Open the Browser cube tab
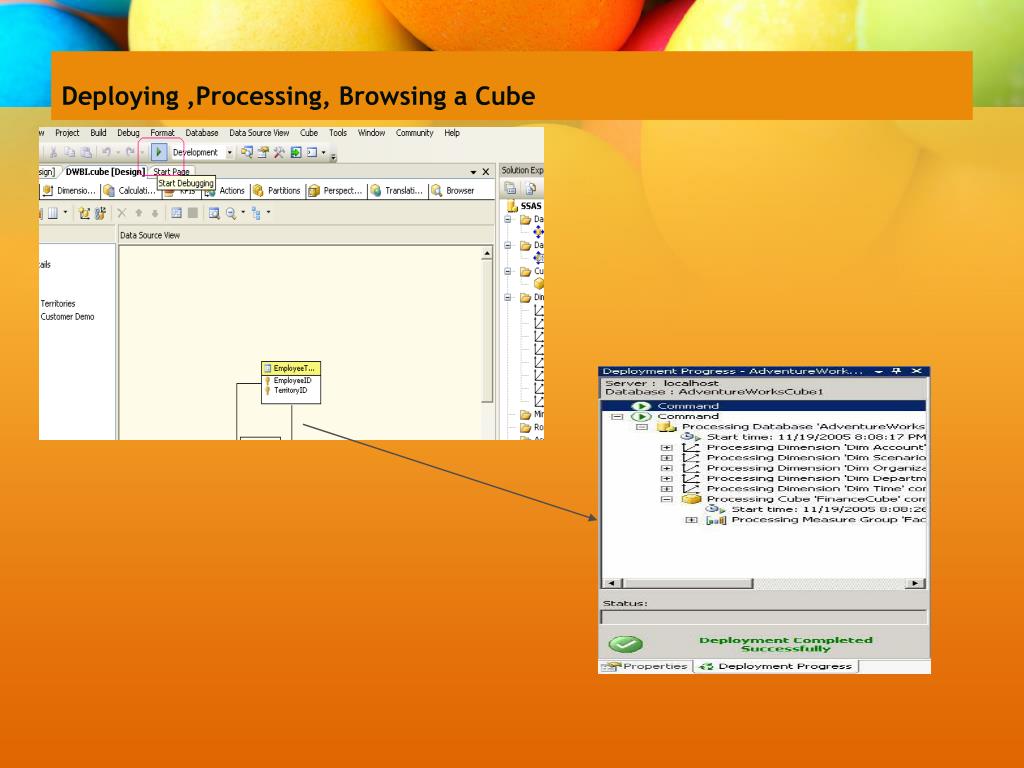The height and width of the screenshot is (768, 1024). pyautogui.click(x=453, y=191)
